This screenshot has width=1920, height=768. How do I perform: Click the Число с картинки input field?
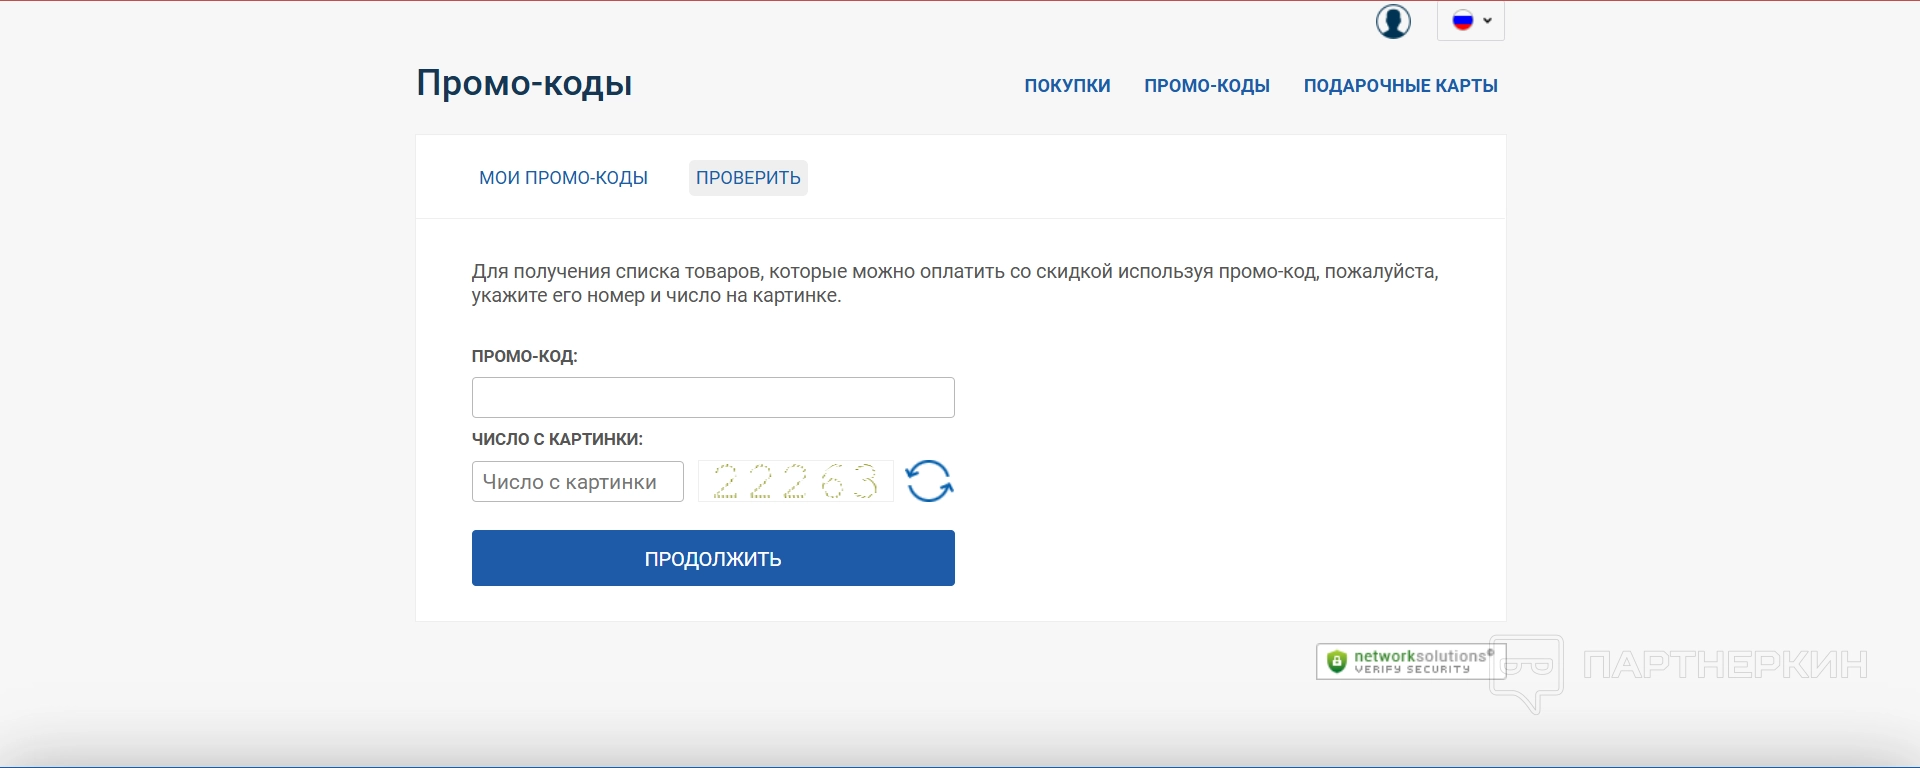[578, 481]
